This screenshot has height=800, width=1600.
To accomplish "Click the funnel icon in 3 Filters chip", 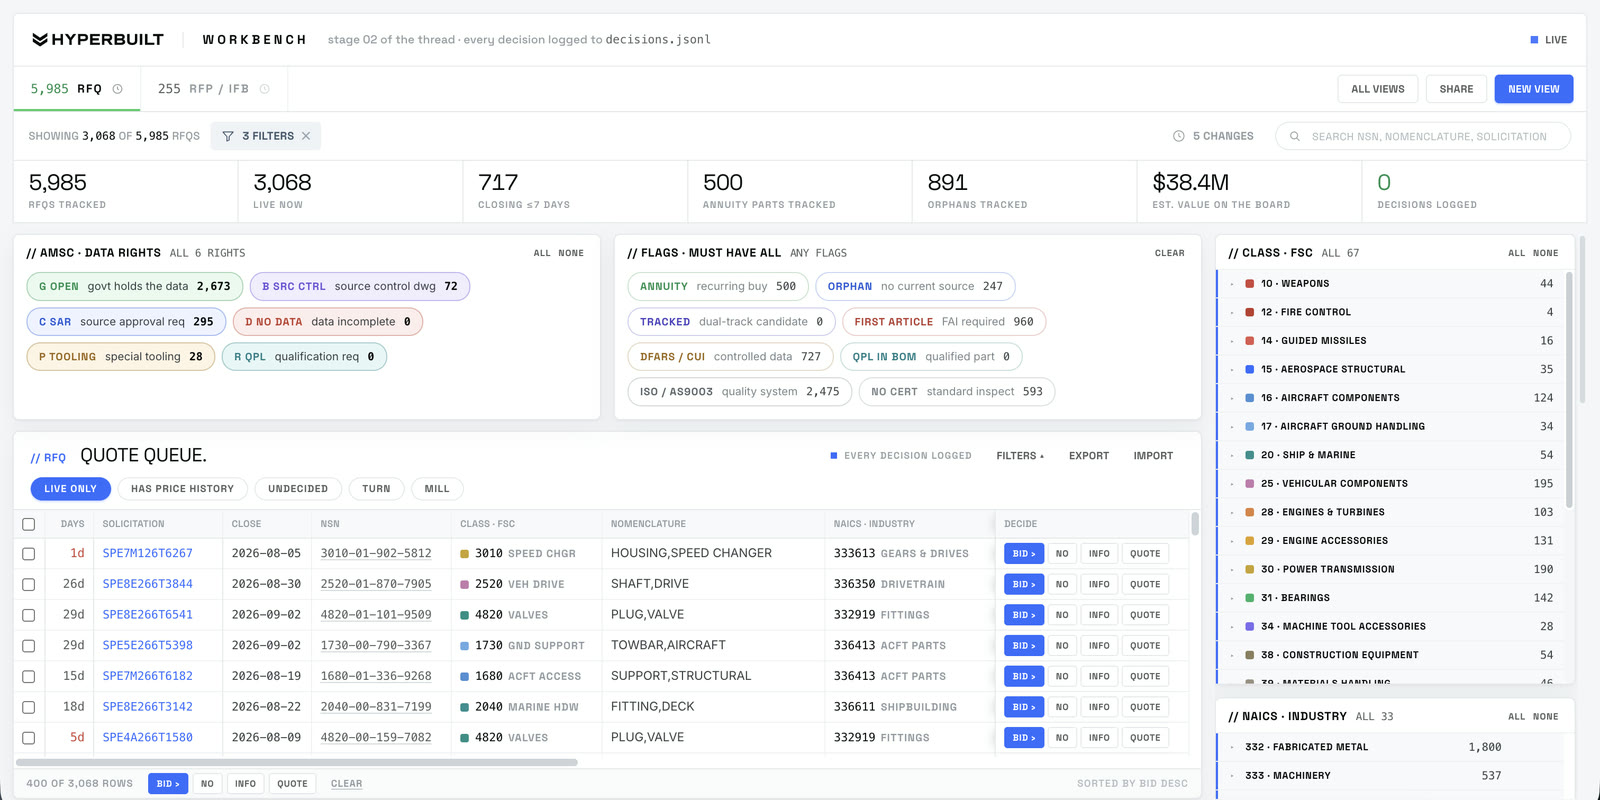I will coord(228,136).
